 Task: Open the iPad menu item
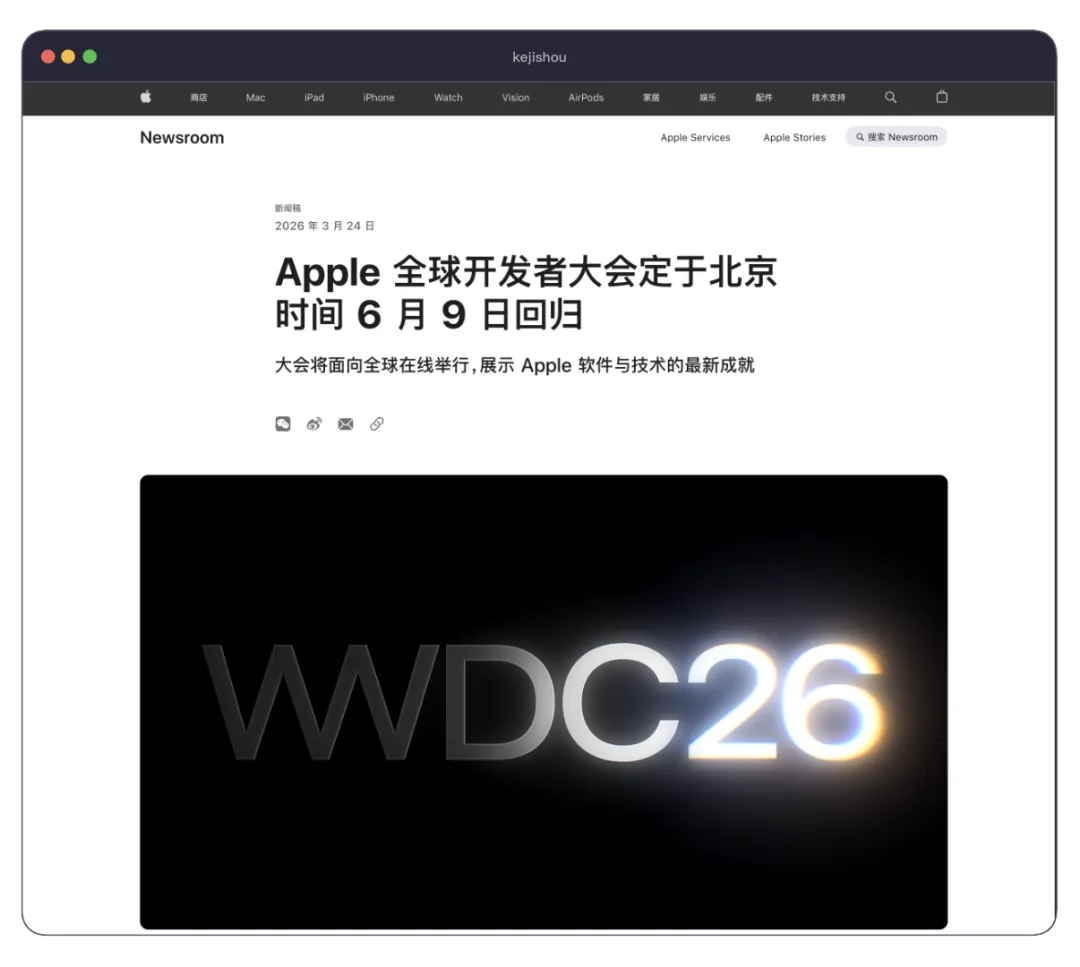pyautogui.click(x=314, y=98)
